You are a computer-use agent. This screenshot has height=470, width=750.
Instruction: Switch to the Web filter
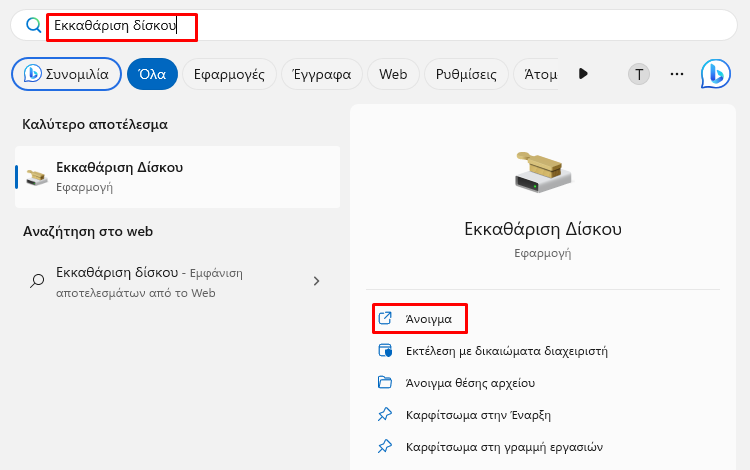pos(393,74)
